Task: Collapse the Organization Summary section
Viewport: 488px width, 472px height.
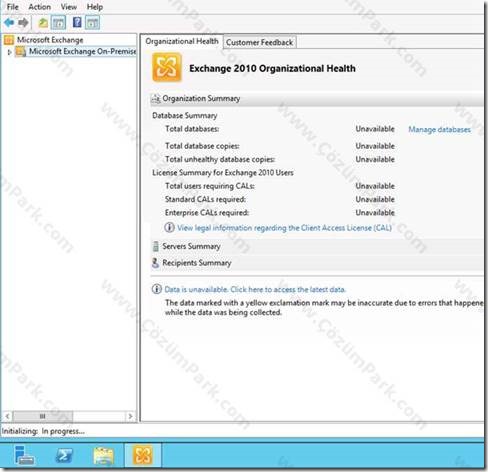Action: click(317, 99)
